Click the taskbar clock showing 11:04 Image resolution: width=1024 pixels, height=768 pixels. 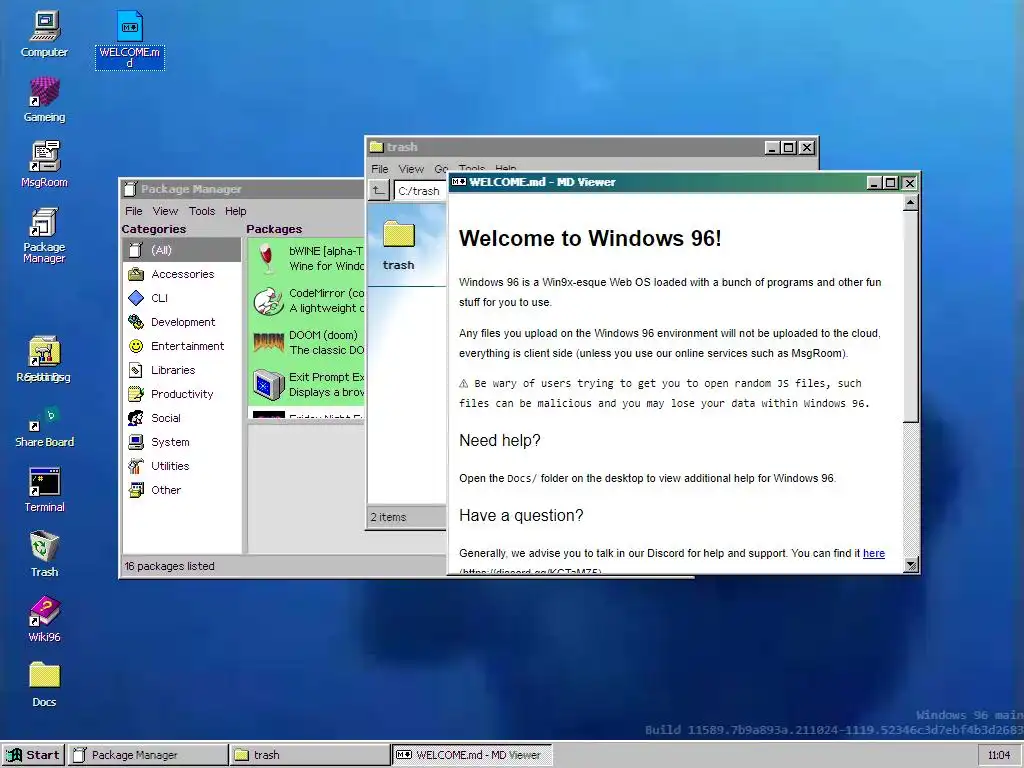tap(999, 755)
